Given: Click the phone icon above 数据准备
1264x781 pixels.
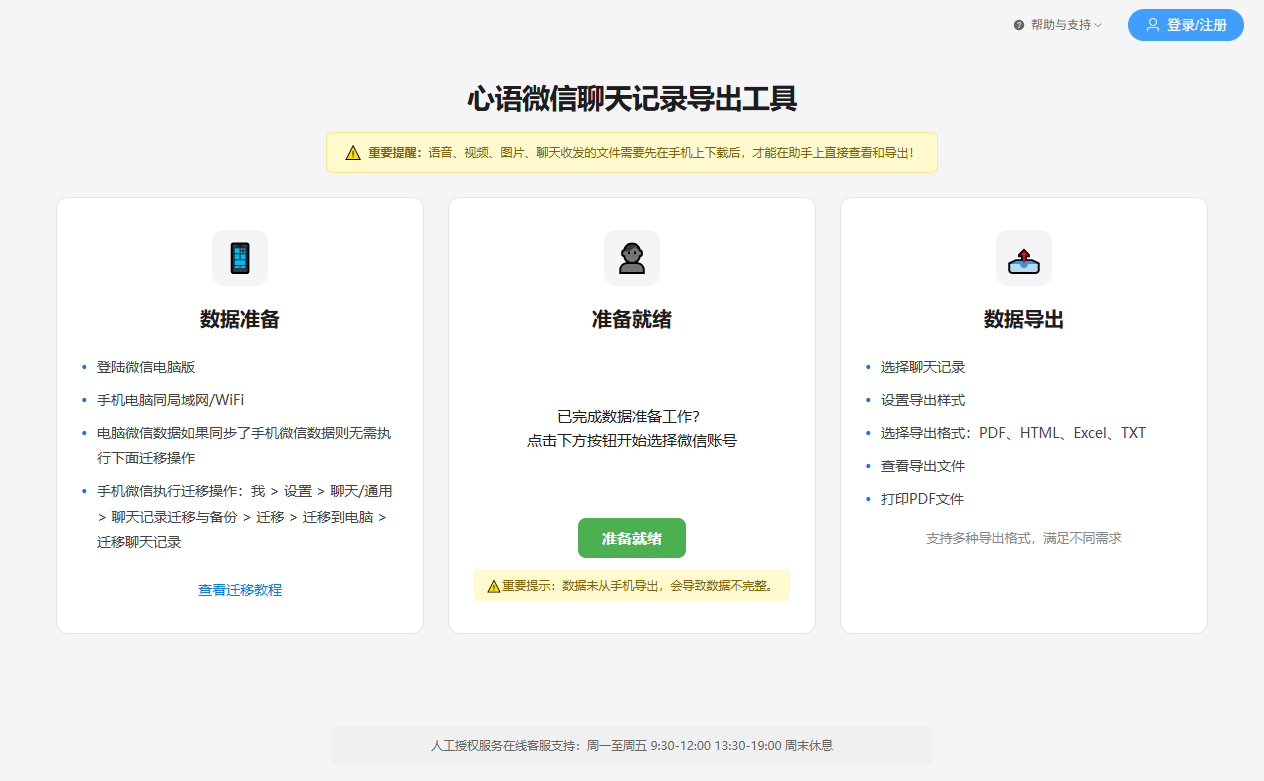Looking at the screenshot, I should pos(240,258).
